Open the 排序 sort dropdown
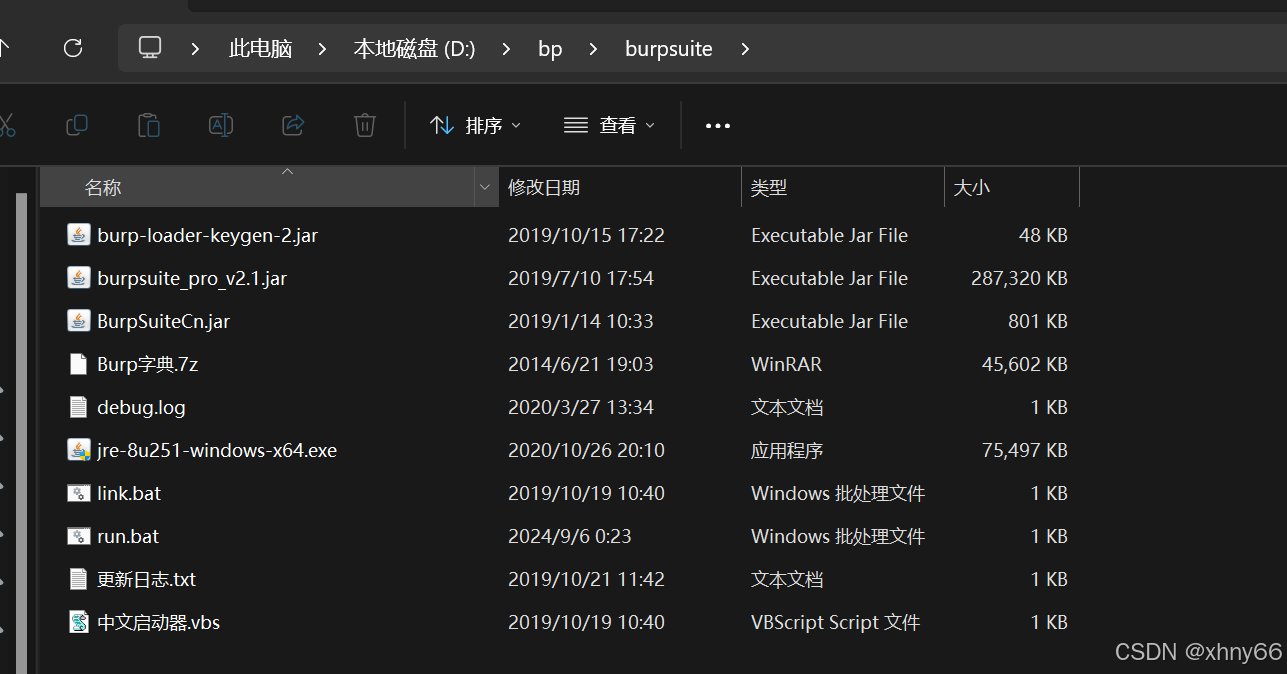The width and height of the screenshot is (1287, 674). (475, 125)
